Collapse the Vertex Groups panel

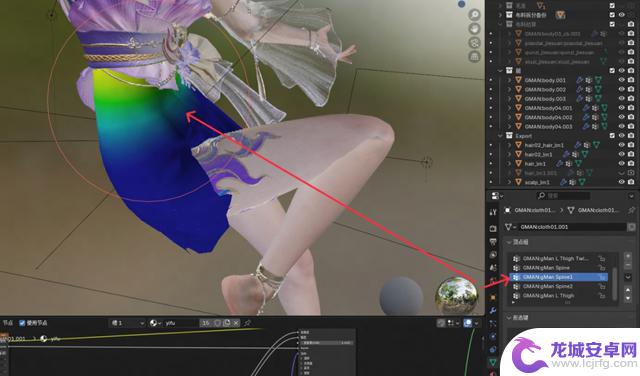(x=509, y=242)
